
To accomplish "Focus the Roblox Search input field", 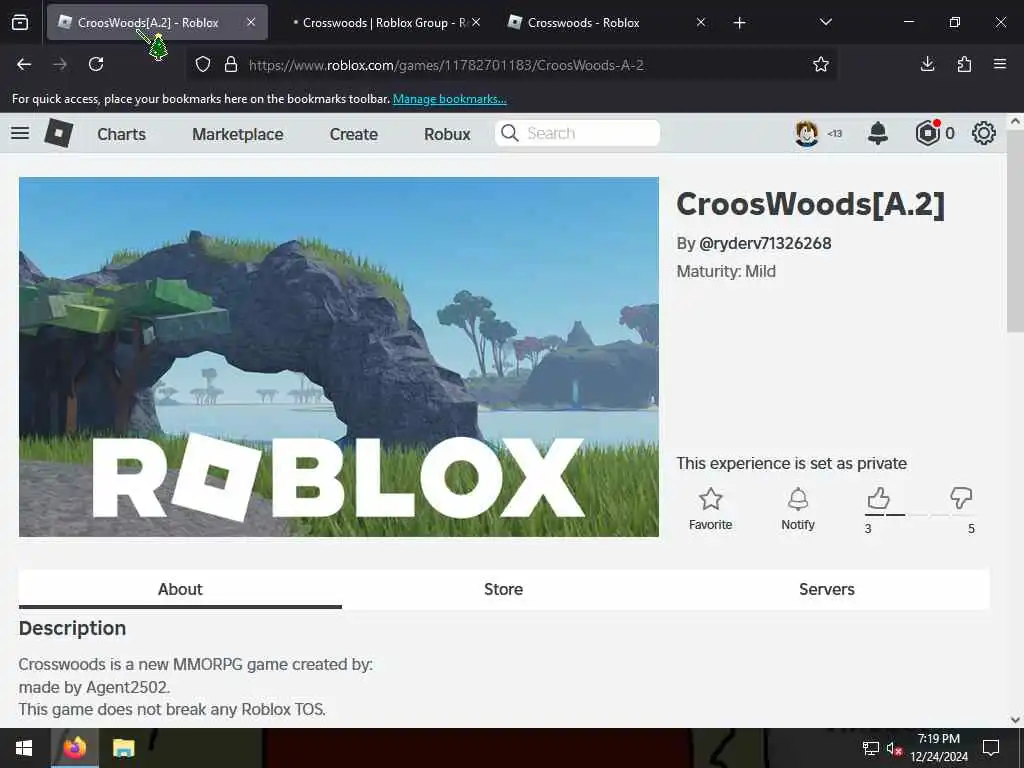I will [577, 133].
